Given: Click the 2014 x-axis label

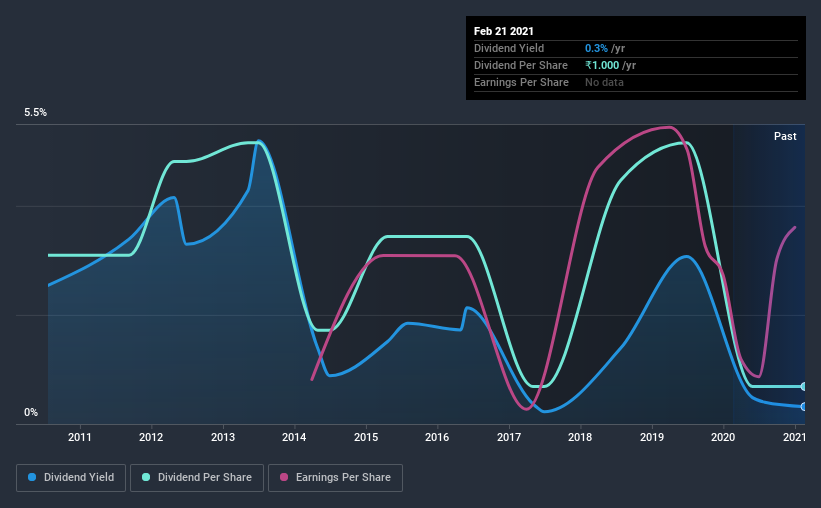Looking at the screenshot, I should [x=294, y=437].
